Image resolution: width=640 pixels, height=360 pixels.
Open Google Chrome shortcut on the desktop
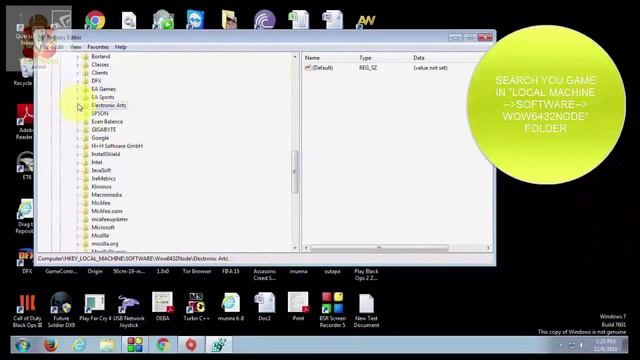(95, 20)
